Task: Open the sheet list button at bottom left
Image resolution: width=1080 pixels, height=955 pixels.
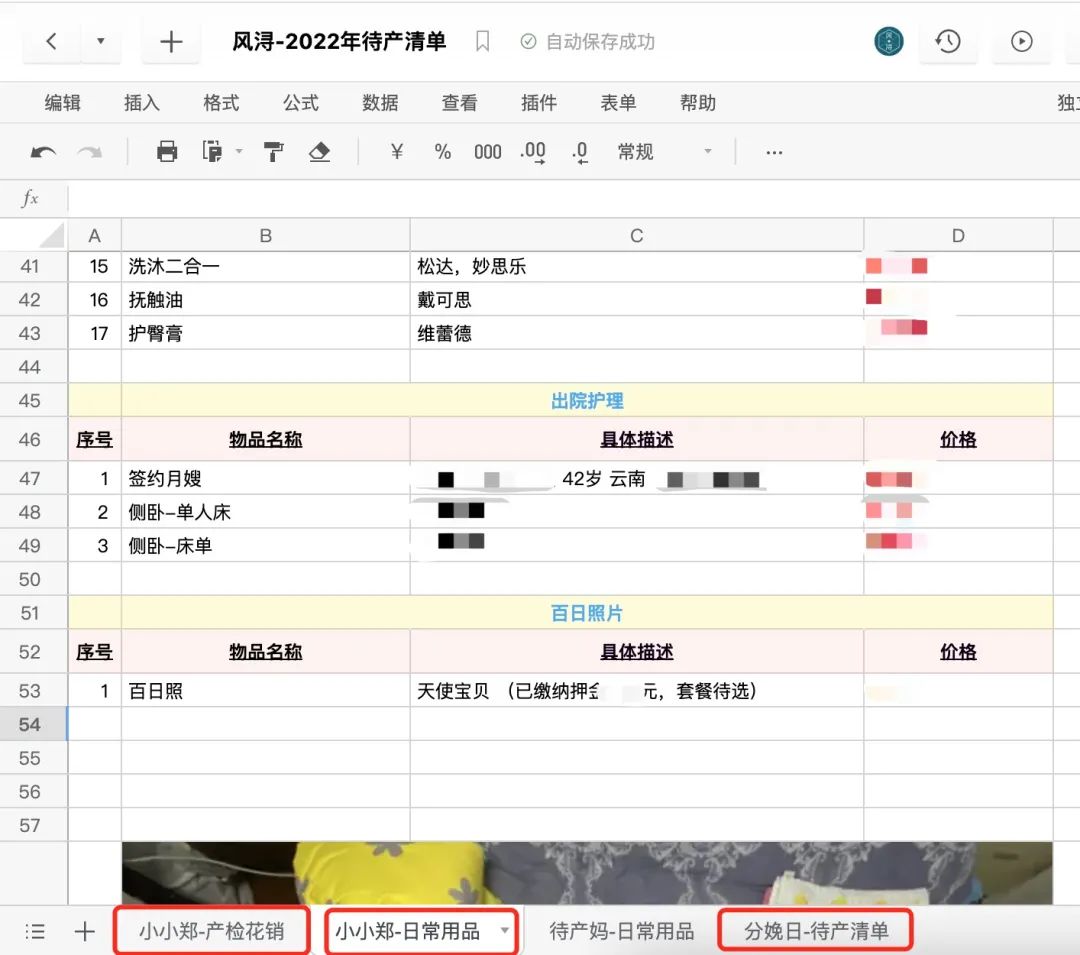Action: tap(35, 930)
